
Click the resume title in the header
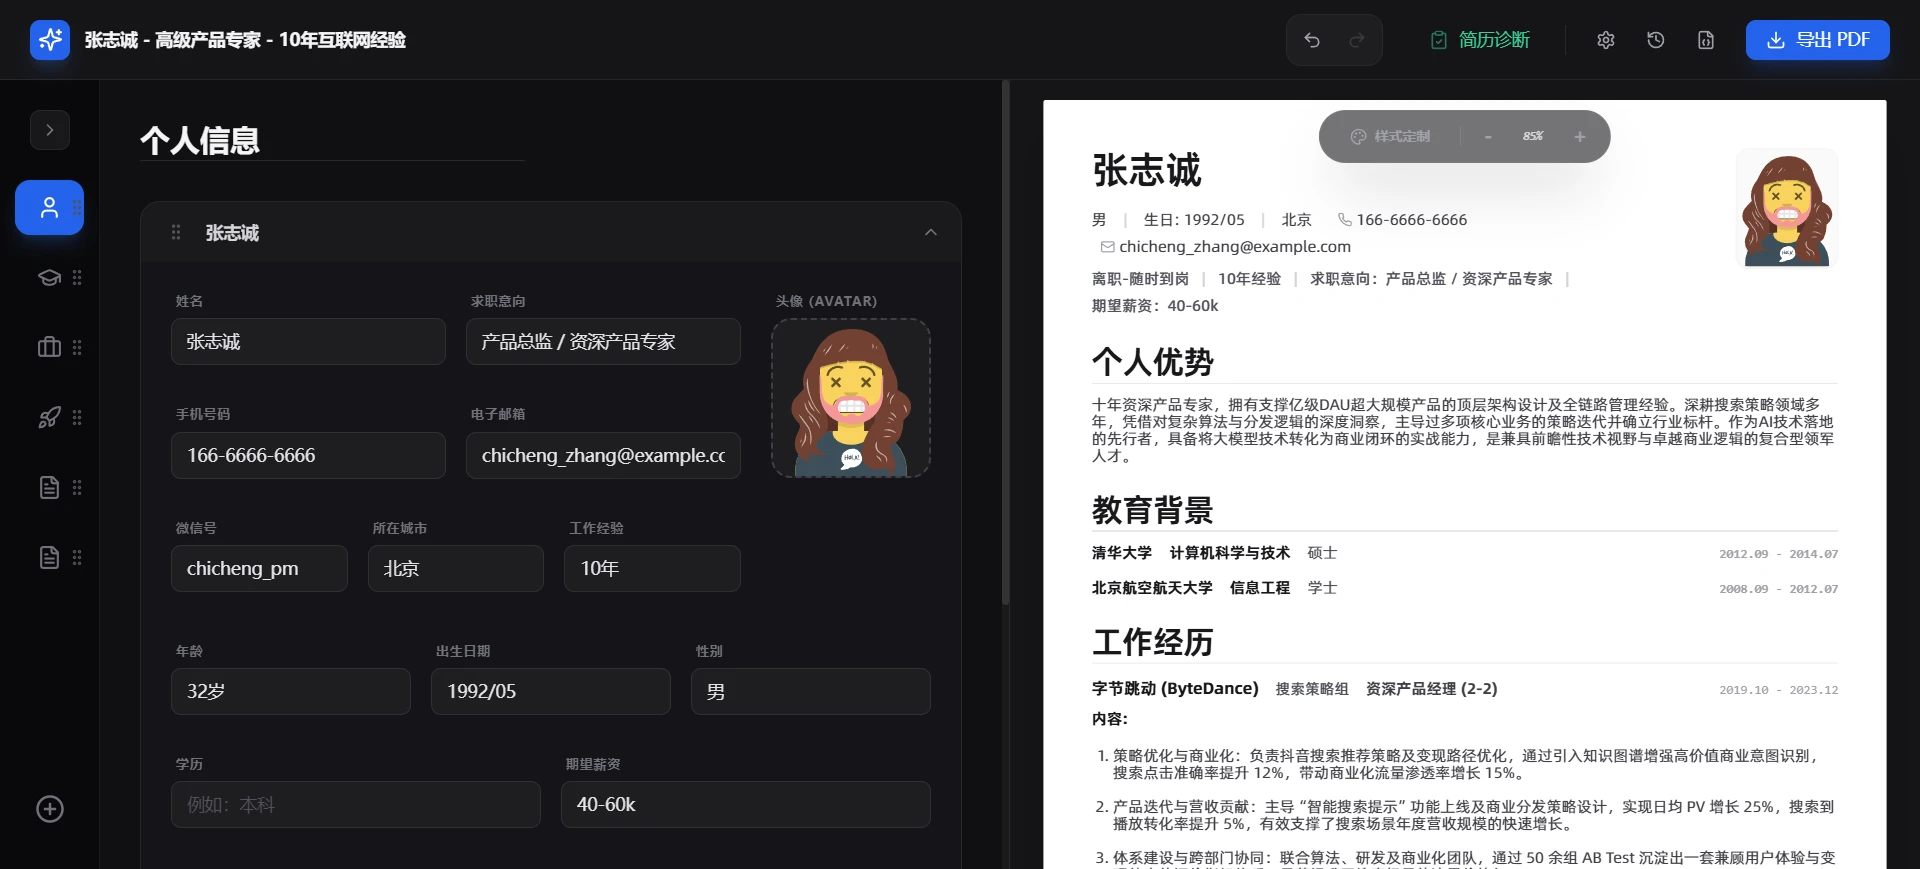(x=245, y=40)
